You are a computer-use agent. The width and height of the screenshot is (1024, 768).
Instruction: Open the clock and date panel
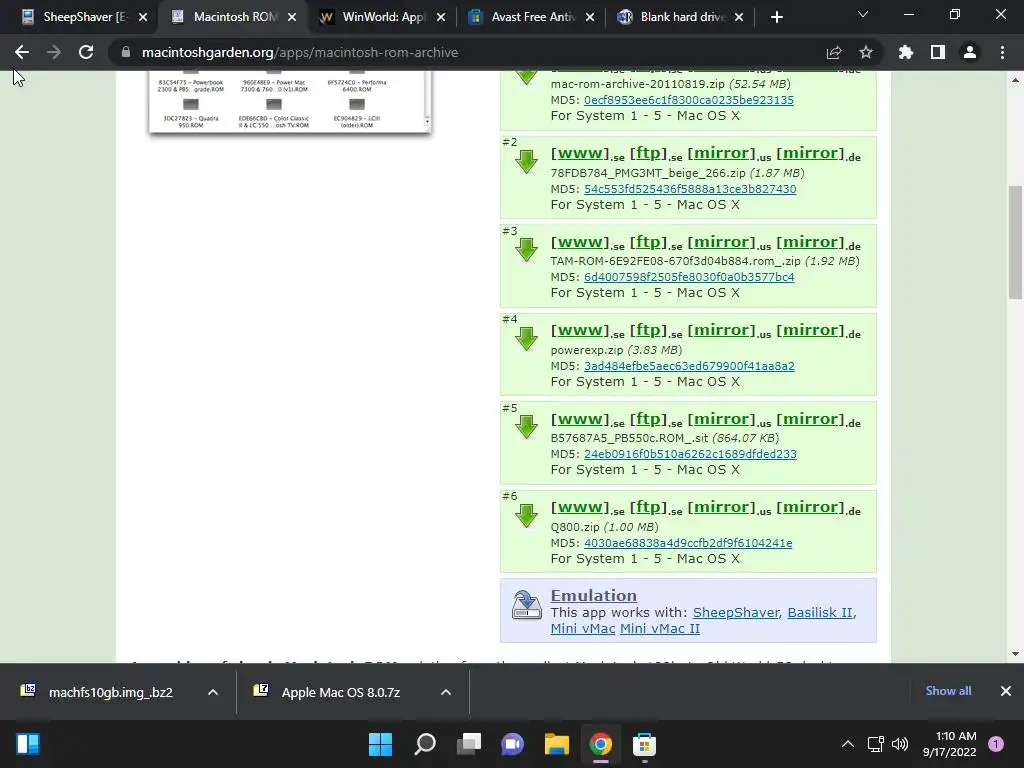[x=950, y=744]
